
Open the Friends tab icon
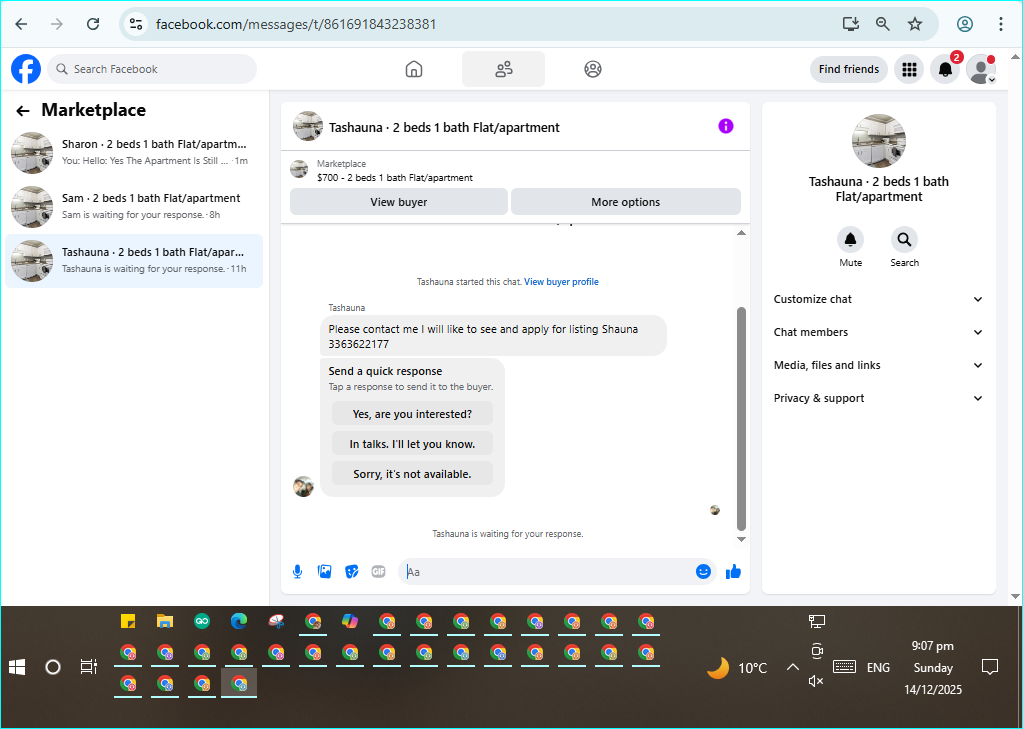click(x=504, y=69)
